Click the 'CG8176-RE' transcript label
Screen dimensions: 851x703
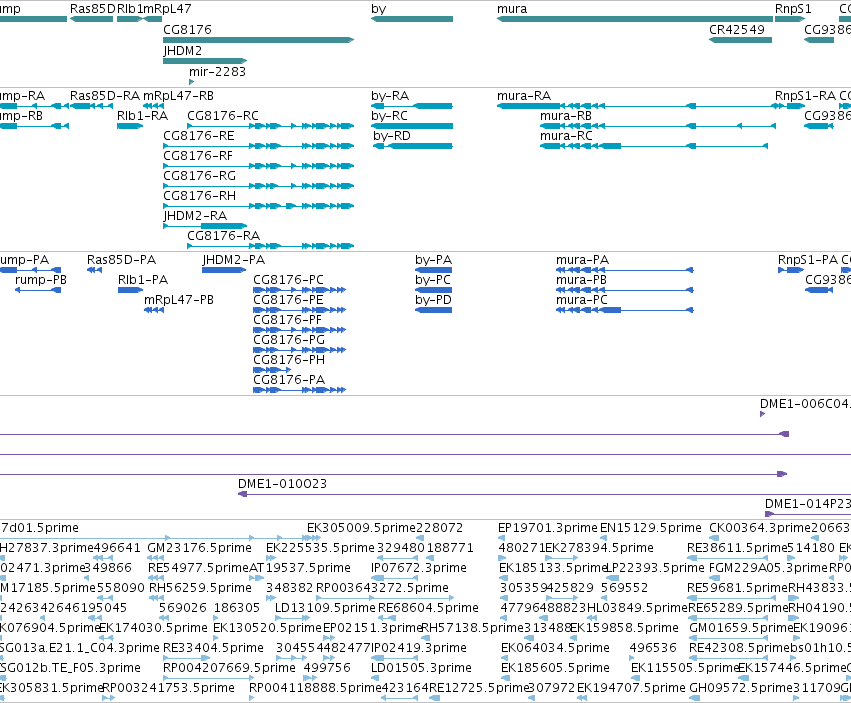click(199, 136)
